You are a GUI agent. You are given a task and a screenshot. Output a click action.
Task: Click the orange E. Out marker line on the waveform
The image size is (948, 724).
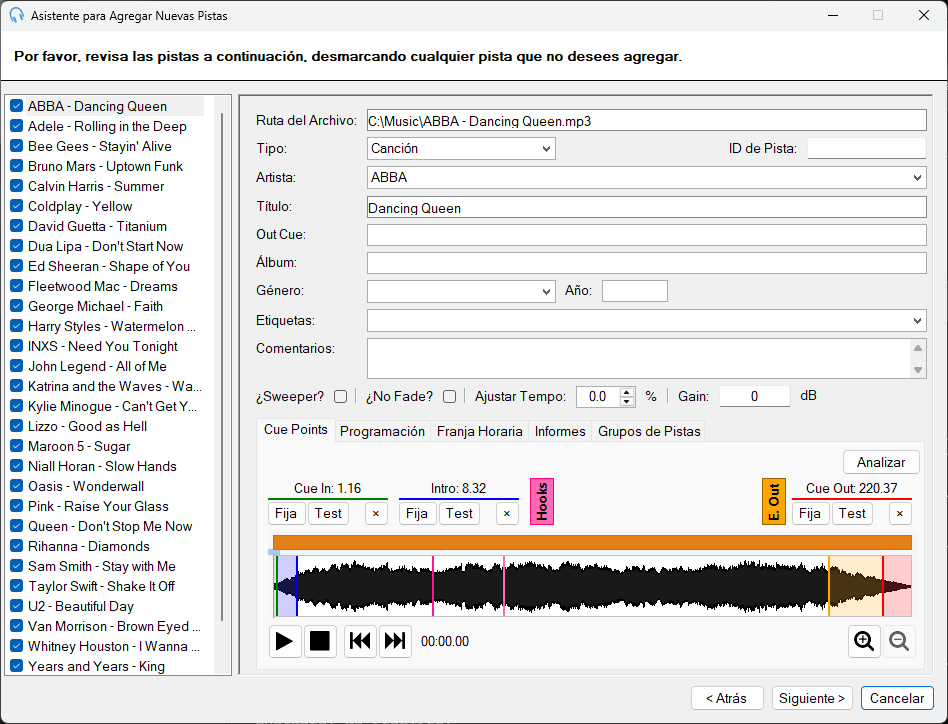(x=829, y=586)
